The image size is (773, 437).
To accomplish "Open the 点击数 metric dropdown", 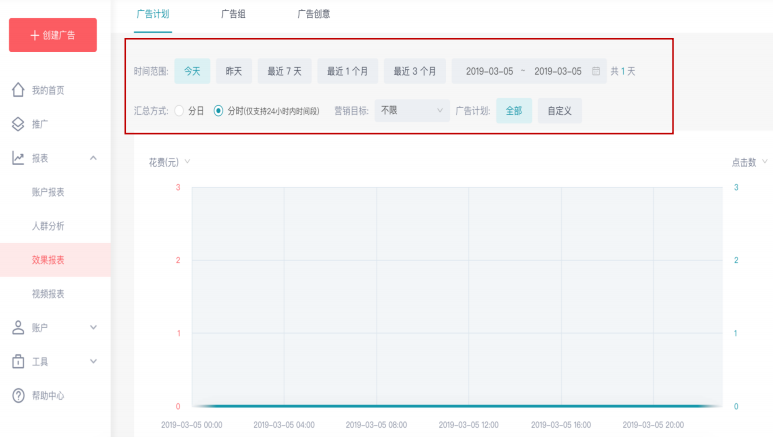I will (749, 162).
